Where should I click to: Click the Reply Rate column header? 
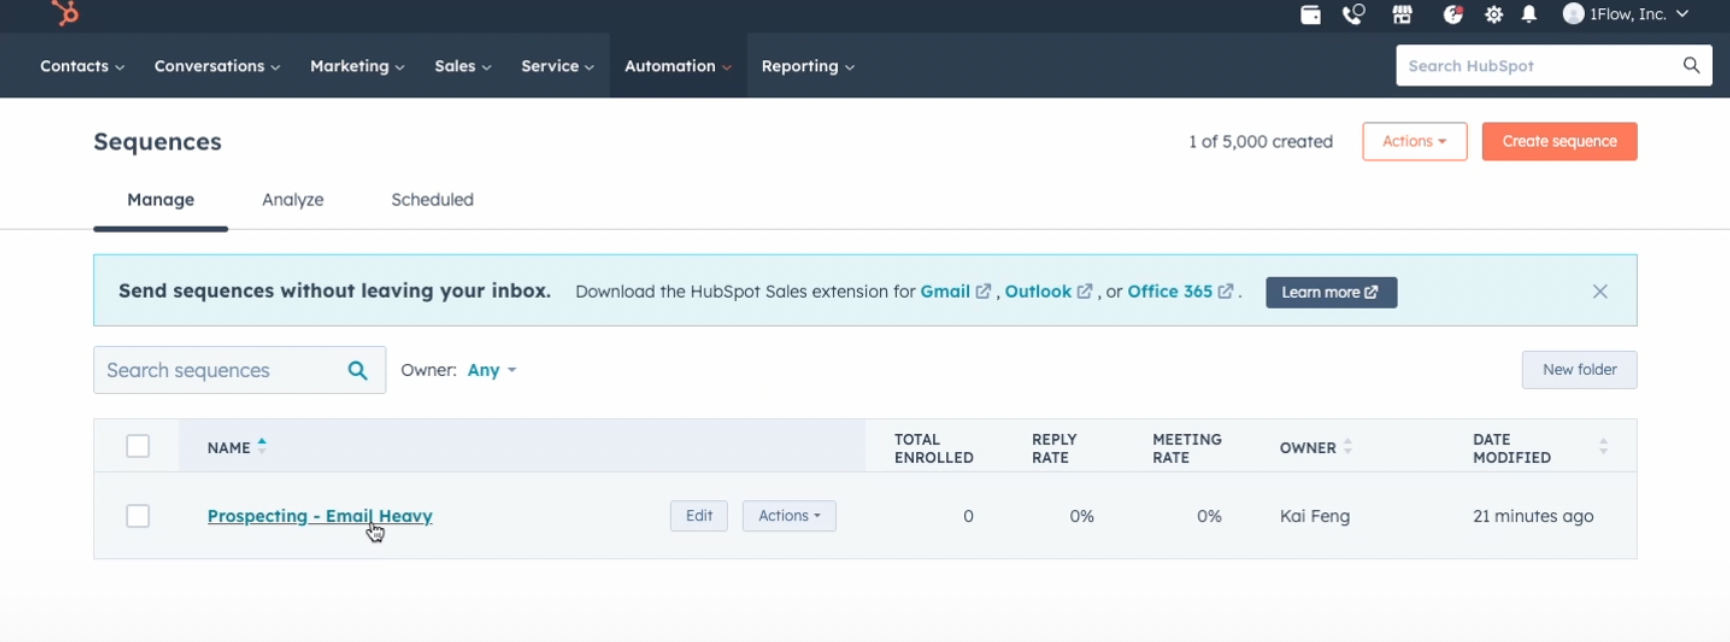(1054, 448)
